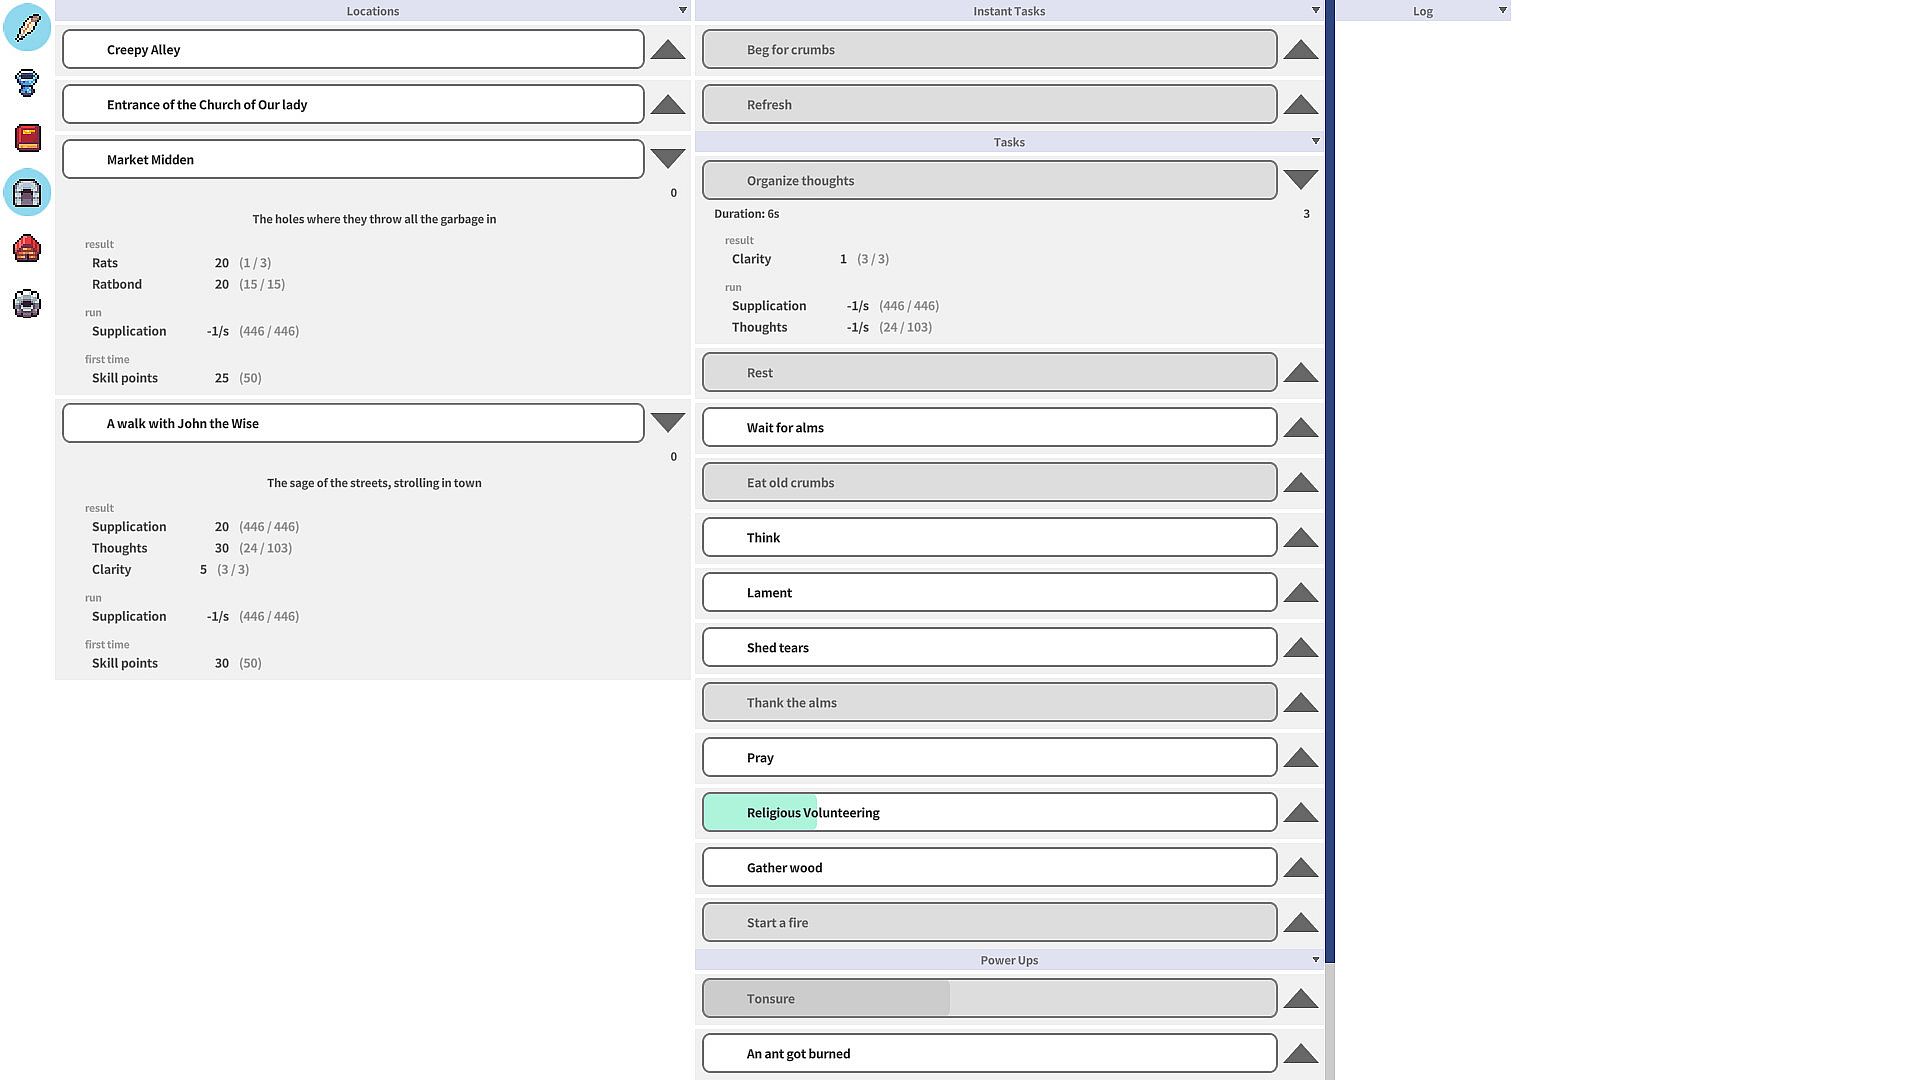This screenshot has height=1080, width=1920.
Task: Open the red book sidebar icon
Action: click(x=27, y=137)
